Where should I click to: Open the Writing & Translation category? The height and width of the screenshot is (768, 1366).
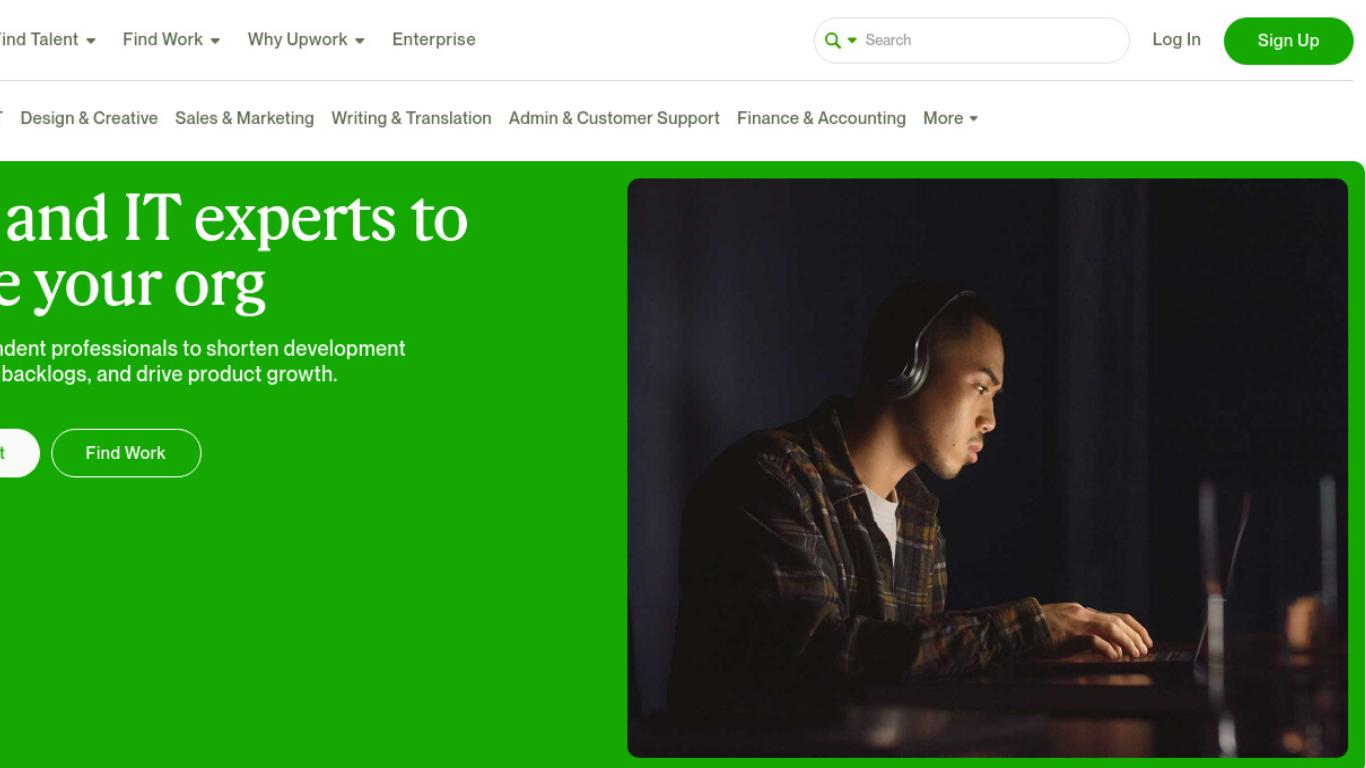411,118
